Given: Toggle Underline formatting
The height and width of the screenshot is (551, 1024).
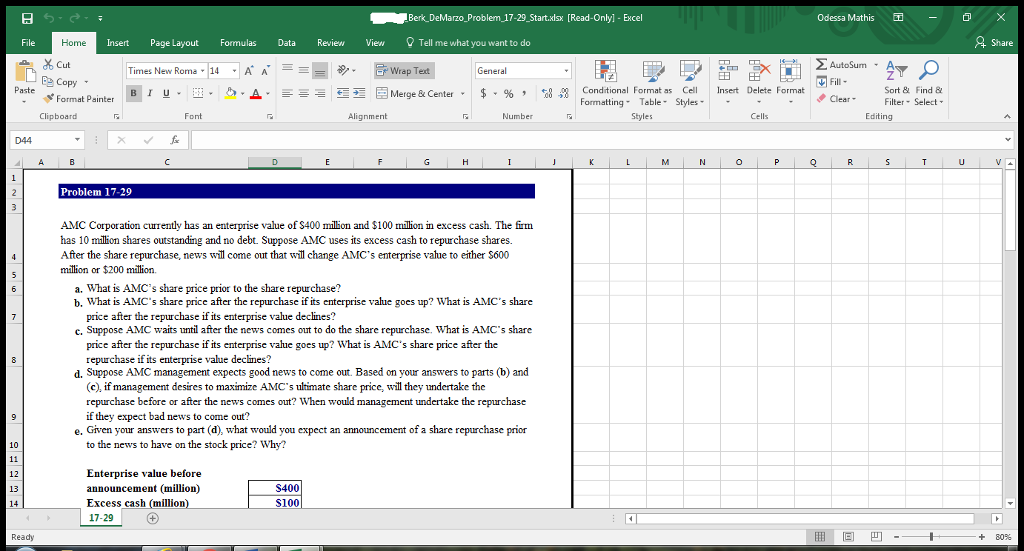Looking at the screenshot, I should (x=166, y=93).
